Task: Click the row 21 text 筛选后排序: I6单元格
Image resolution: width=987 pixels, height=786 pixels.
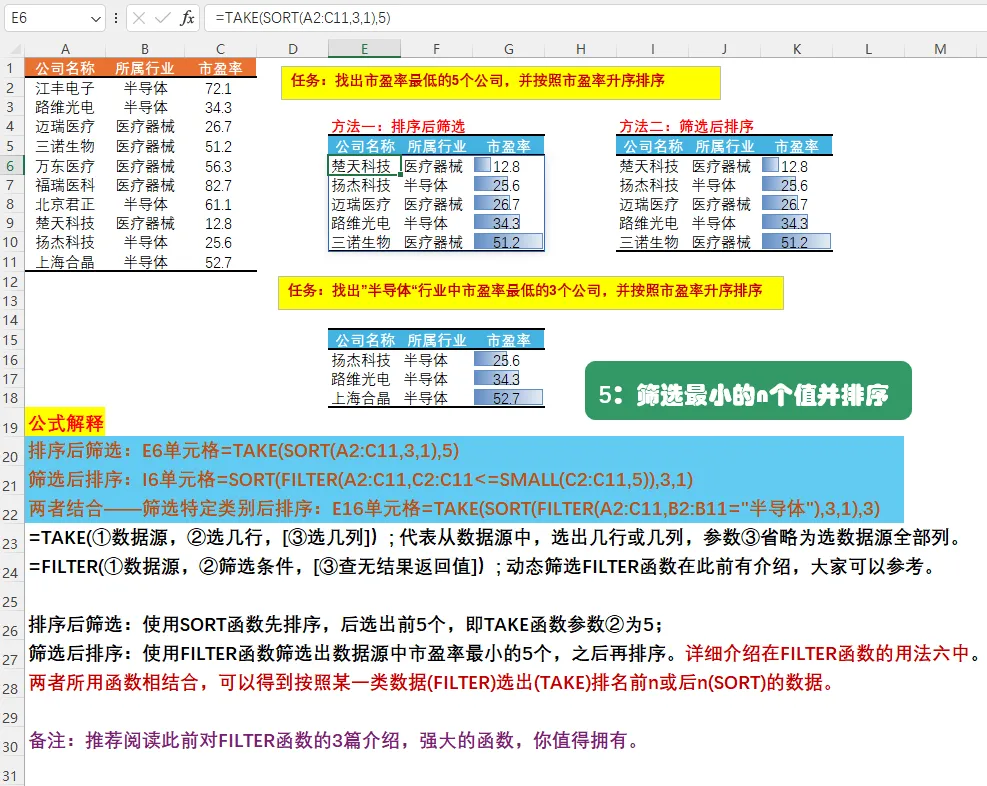Action: pos(360,480)
